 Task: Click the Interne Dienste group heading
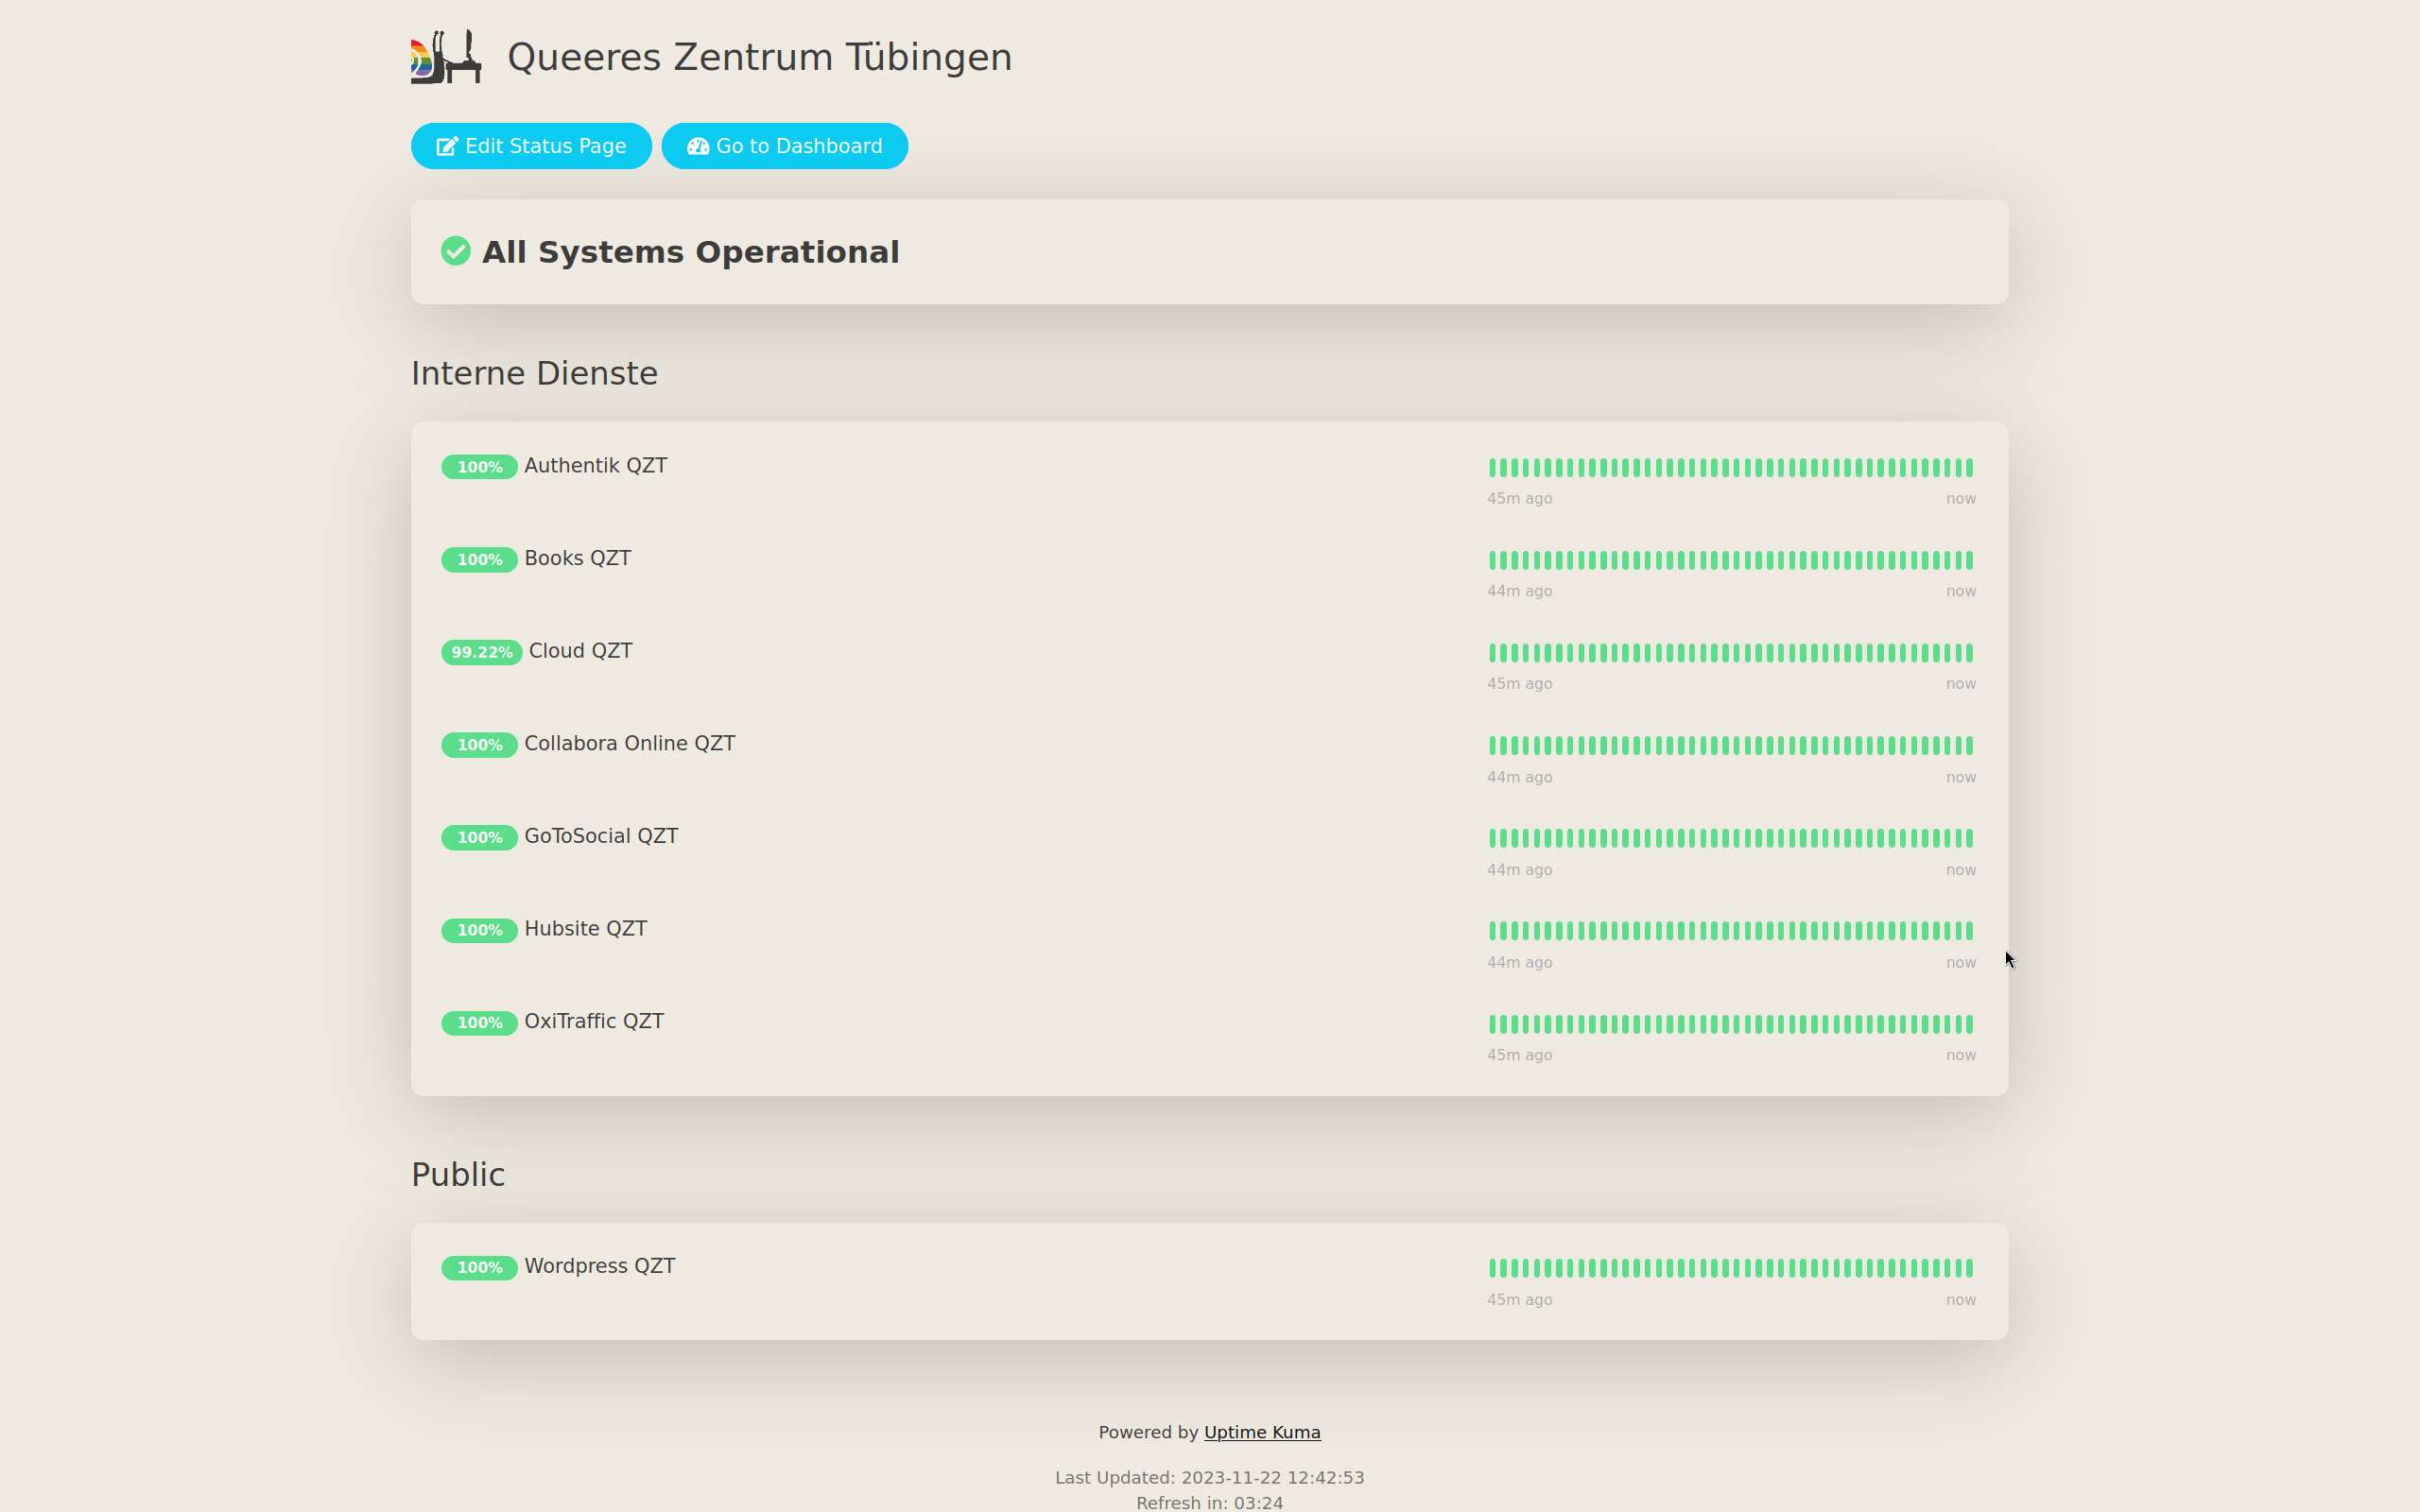tap(534, 373)
